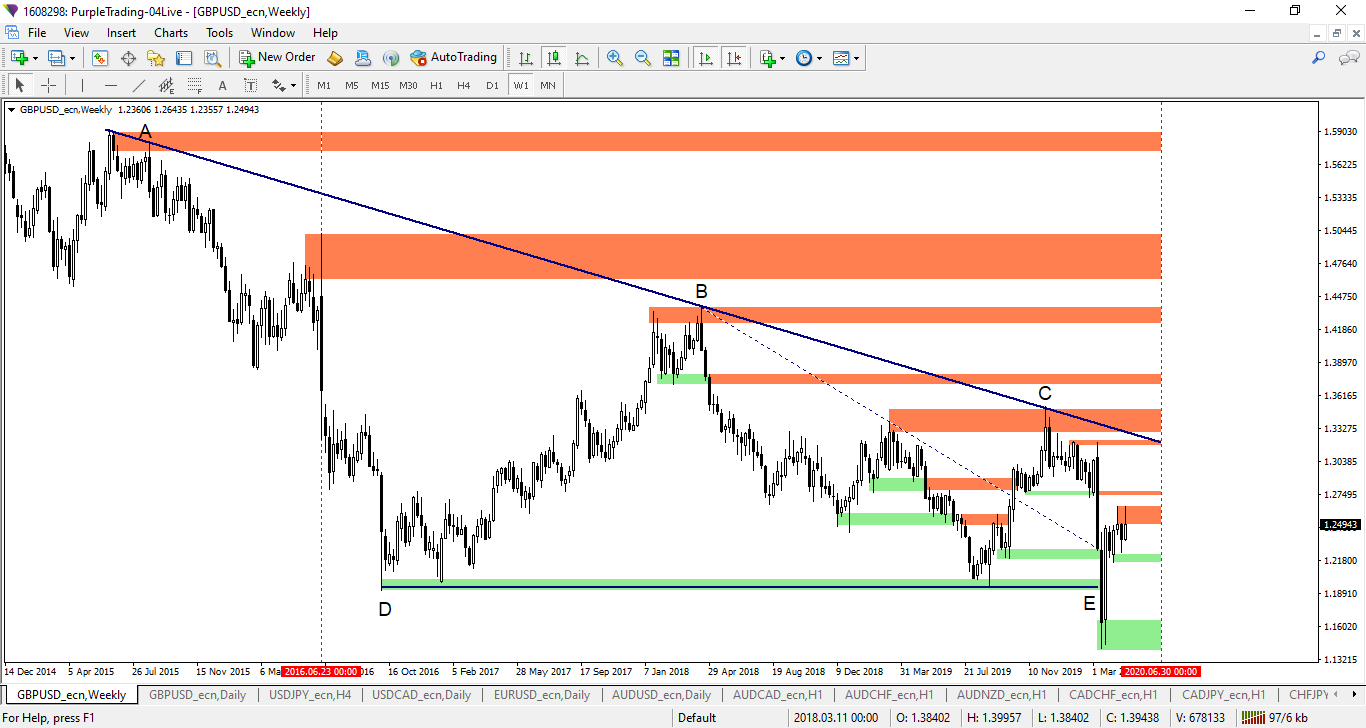
Task: Open the Data Window crosshair icon
Action: click(x=128, y=58)
